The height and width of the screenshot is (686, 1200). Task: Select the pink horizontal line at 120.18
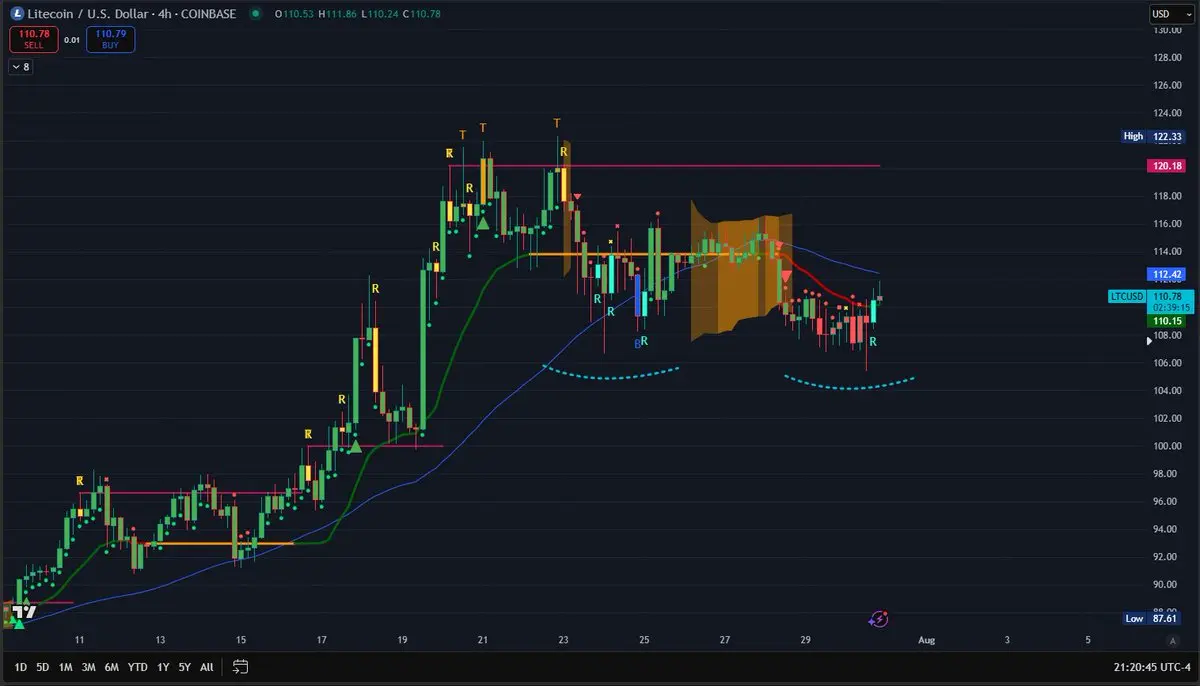pyautogui.click(x=665, y=166)
